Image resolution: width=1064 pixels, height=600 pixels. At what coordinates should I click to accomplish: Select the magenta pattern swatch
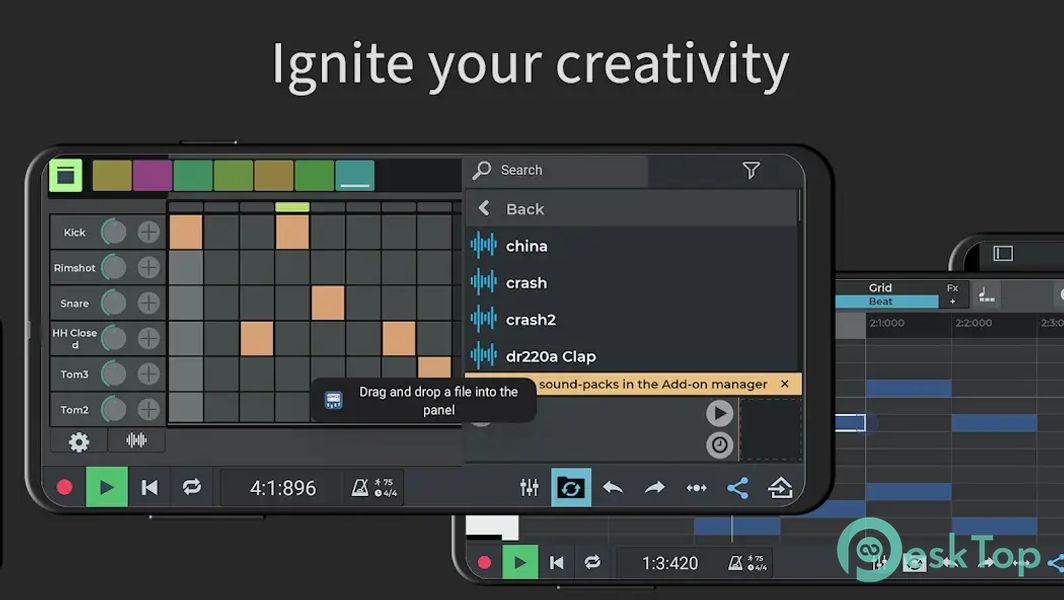(x=152, y=176)
